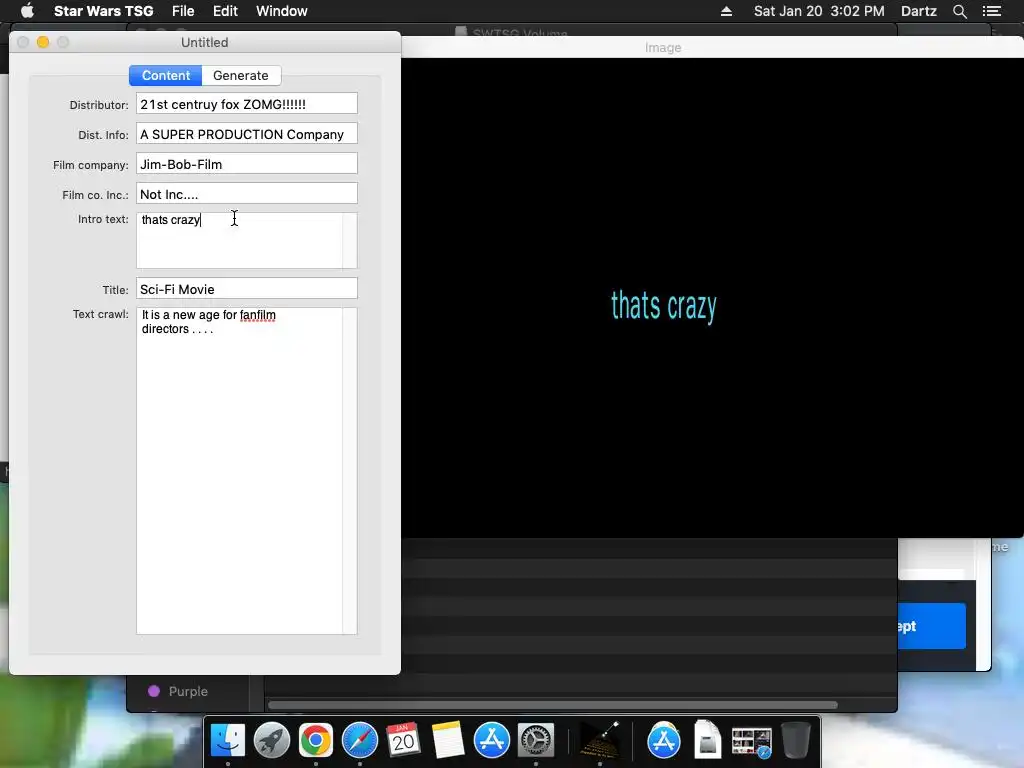This screenshot has height=768, width=1024.
Task: Click the Title field with Sci-Fi Movie
Action: coord(247,288)
